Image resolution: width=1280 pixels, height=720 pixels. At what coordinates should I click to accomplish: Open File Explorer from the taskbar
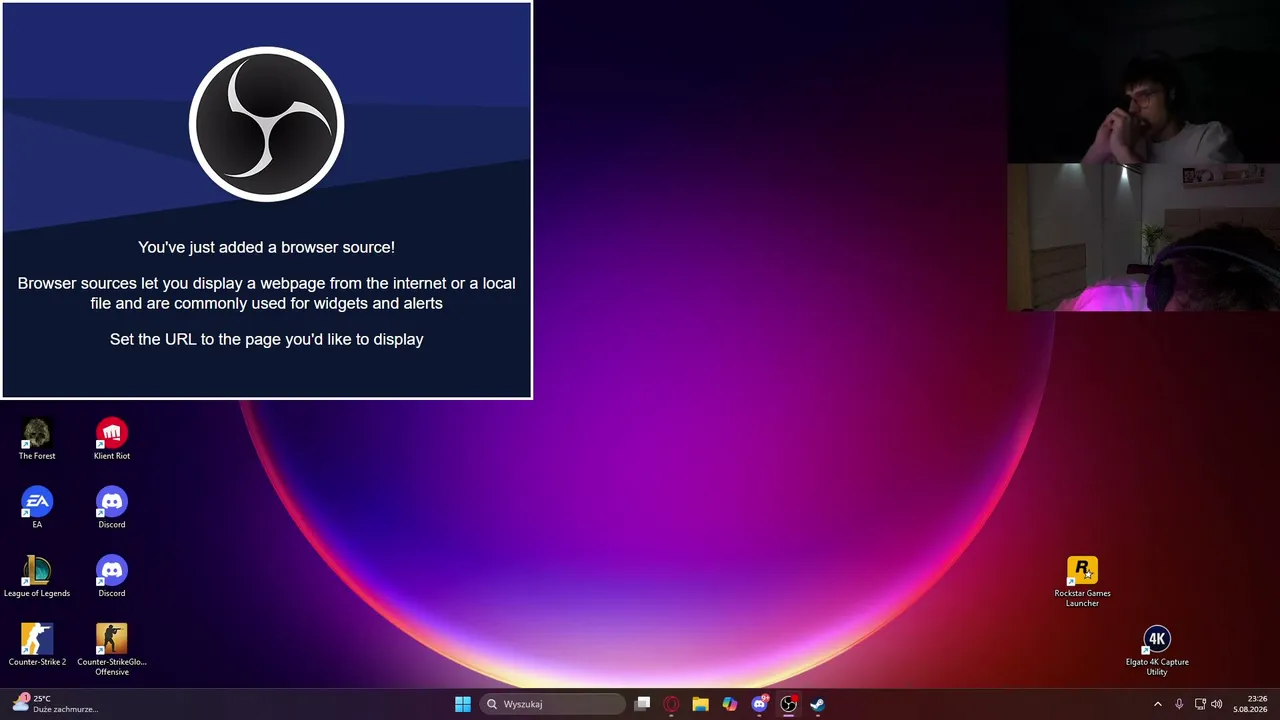tap(701, 704)
